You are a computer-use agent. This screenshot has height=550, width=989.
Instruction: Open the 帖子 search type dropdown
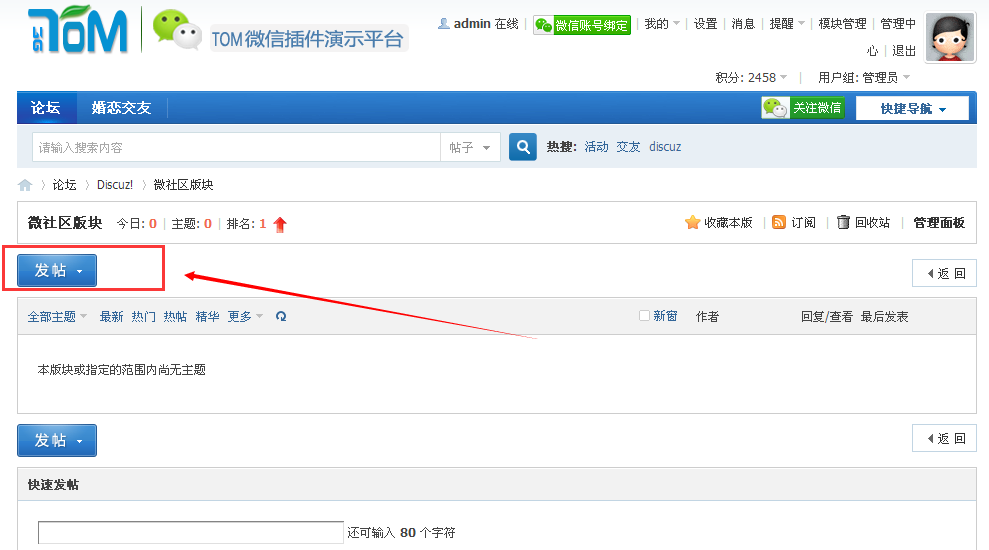[469, 147]
